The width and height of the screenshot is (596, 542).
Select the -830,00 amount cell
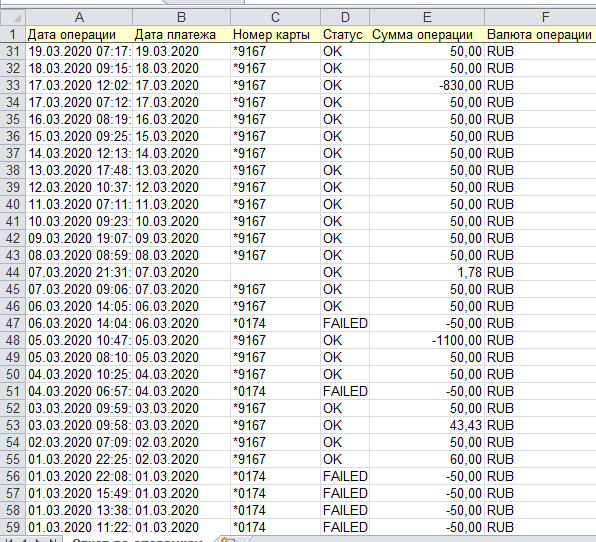click(427, 85)
